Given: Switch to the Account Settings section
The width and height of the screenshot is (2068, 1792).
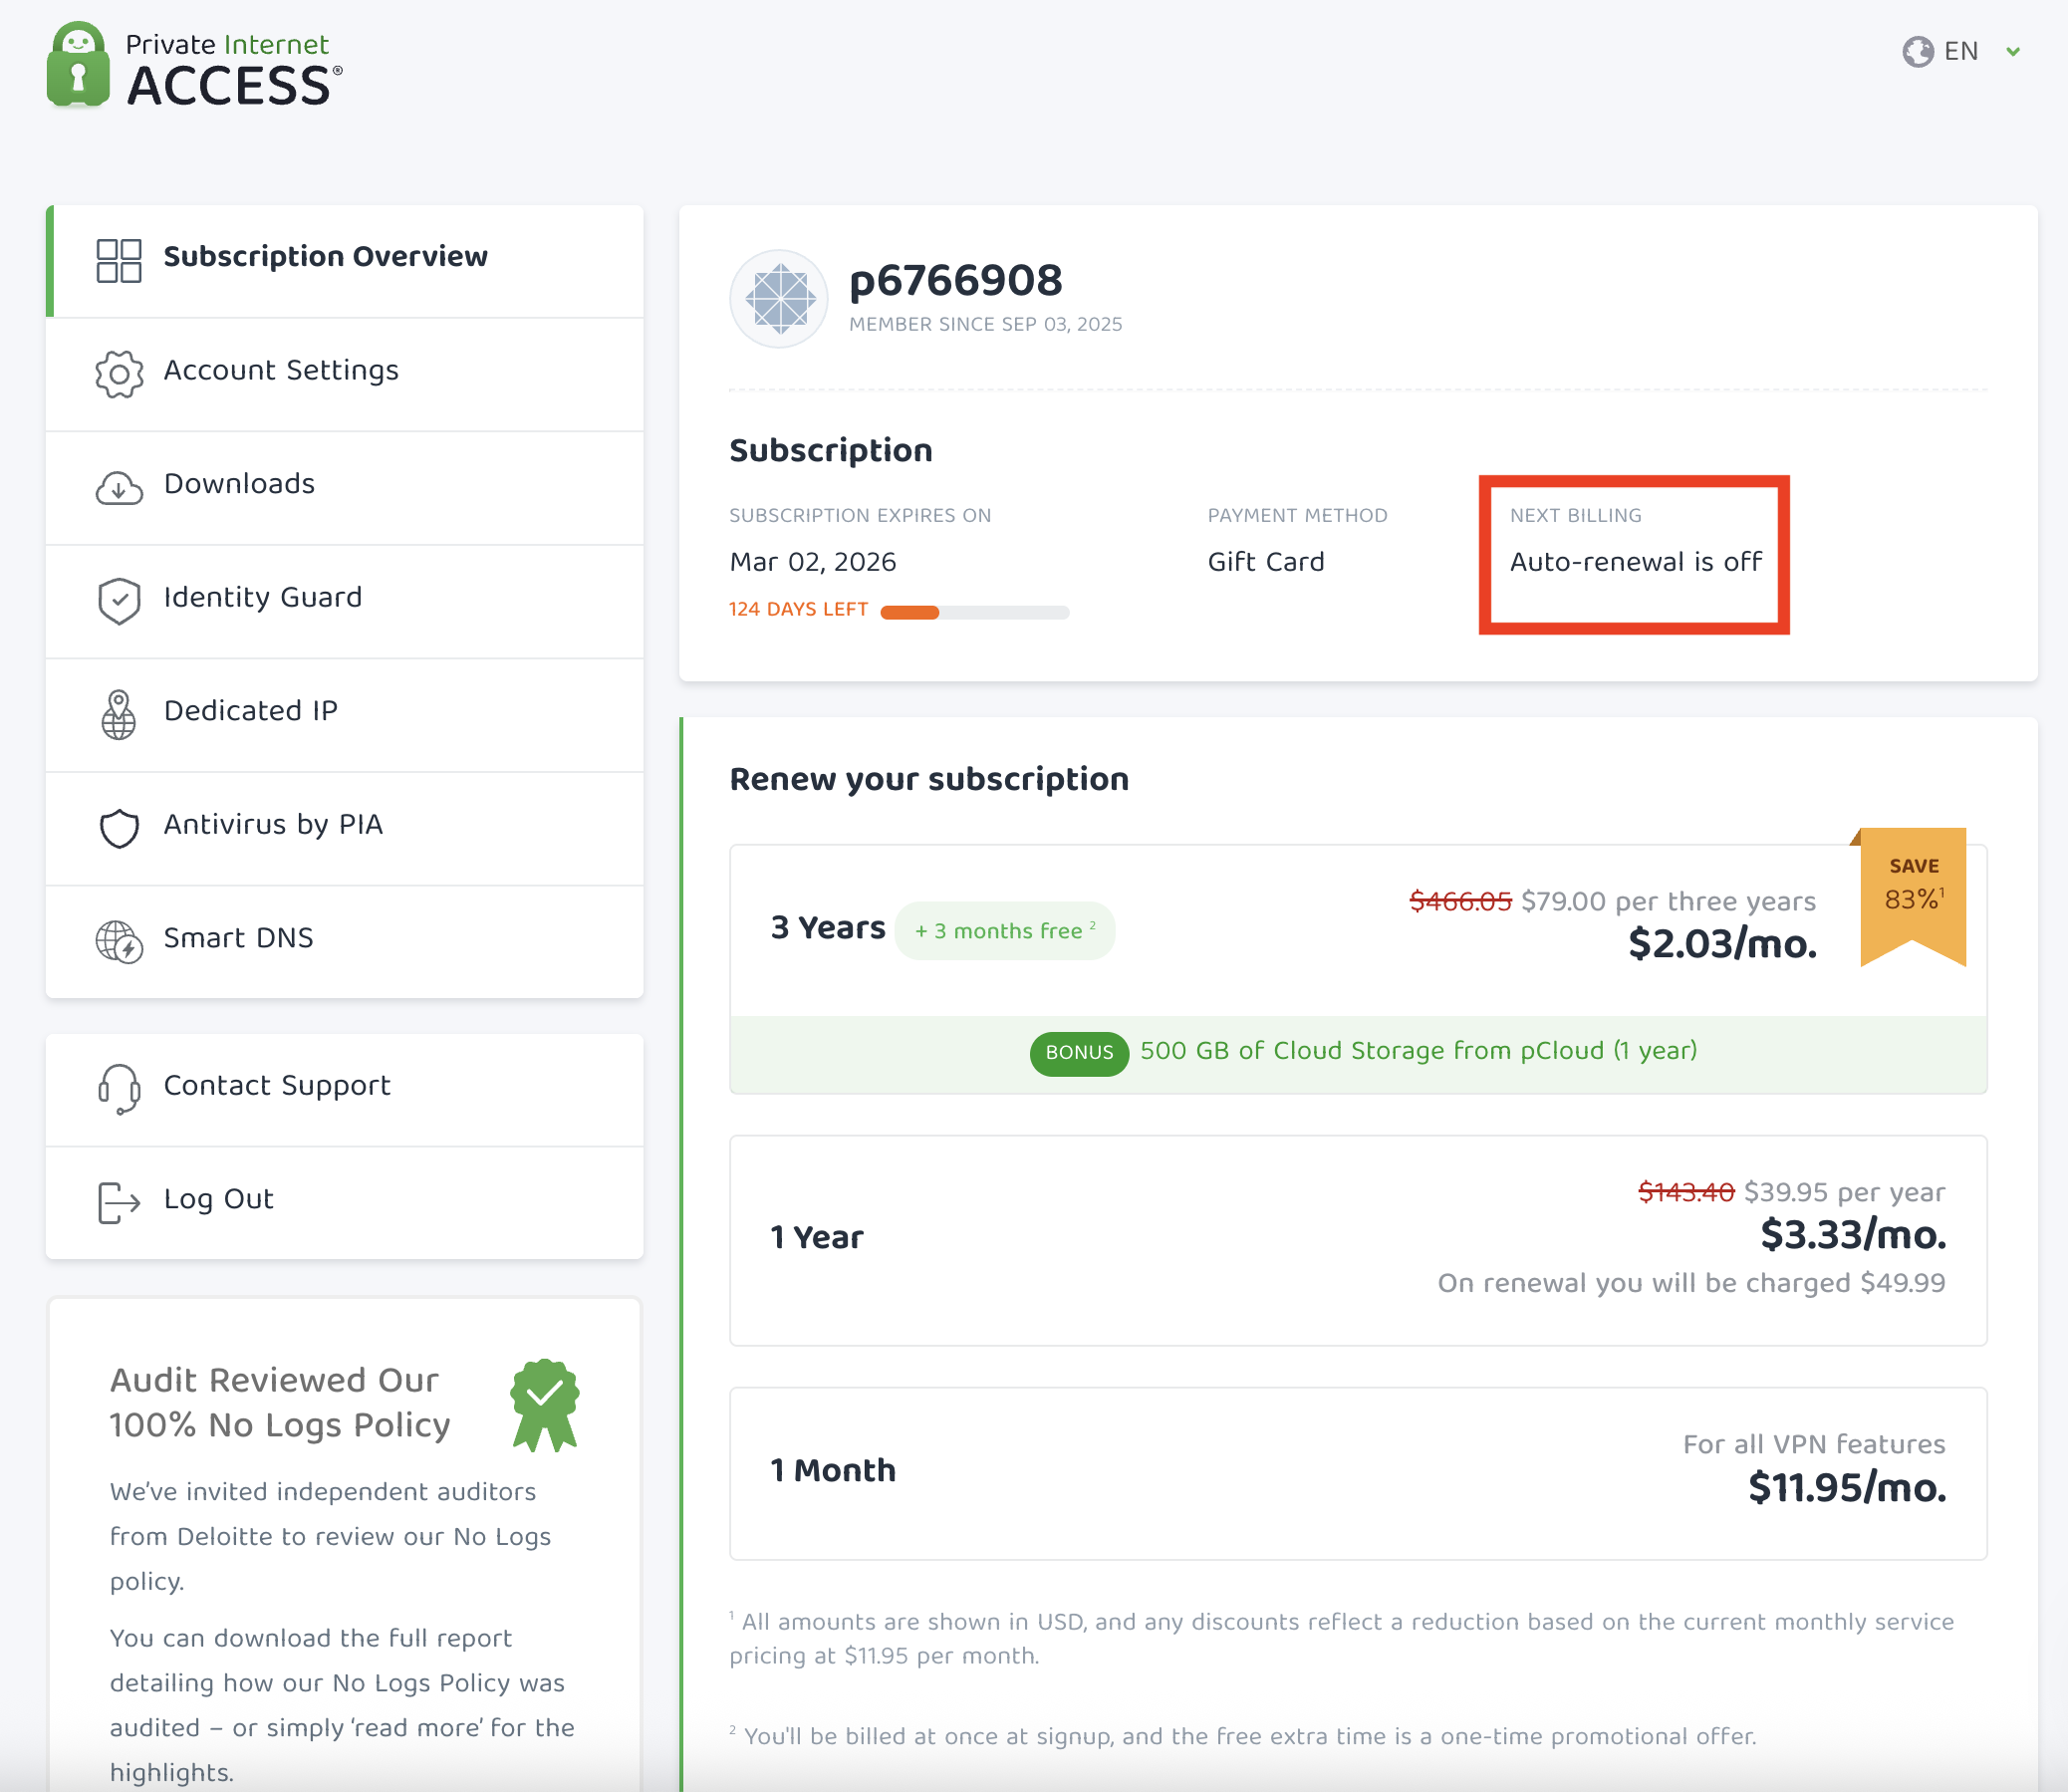Looking at the screenshot, I should point(281,371).
